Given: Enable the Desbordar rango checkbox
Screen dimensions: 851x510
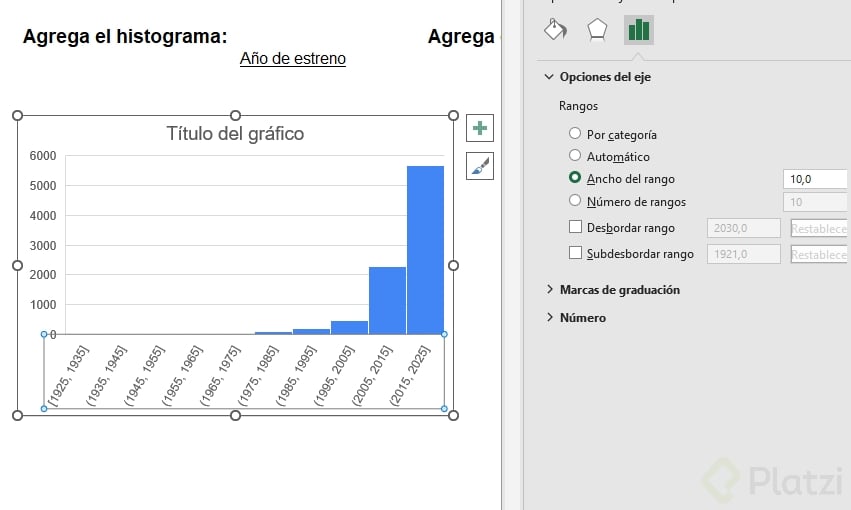Looking at the screenshot, I should coord(575,227).
